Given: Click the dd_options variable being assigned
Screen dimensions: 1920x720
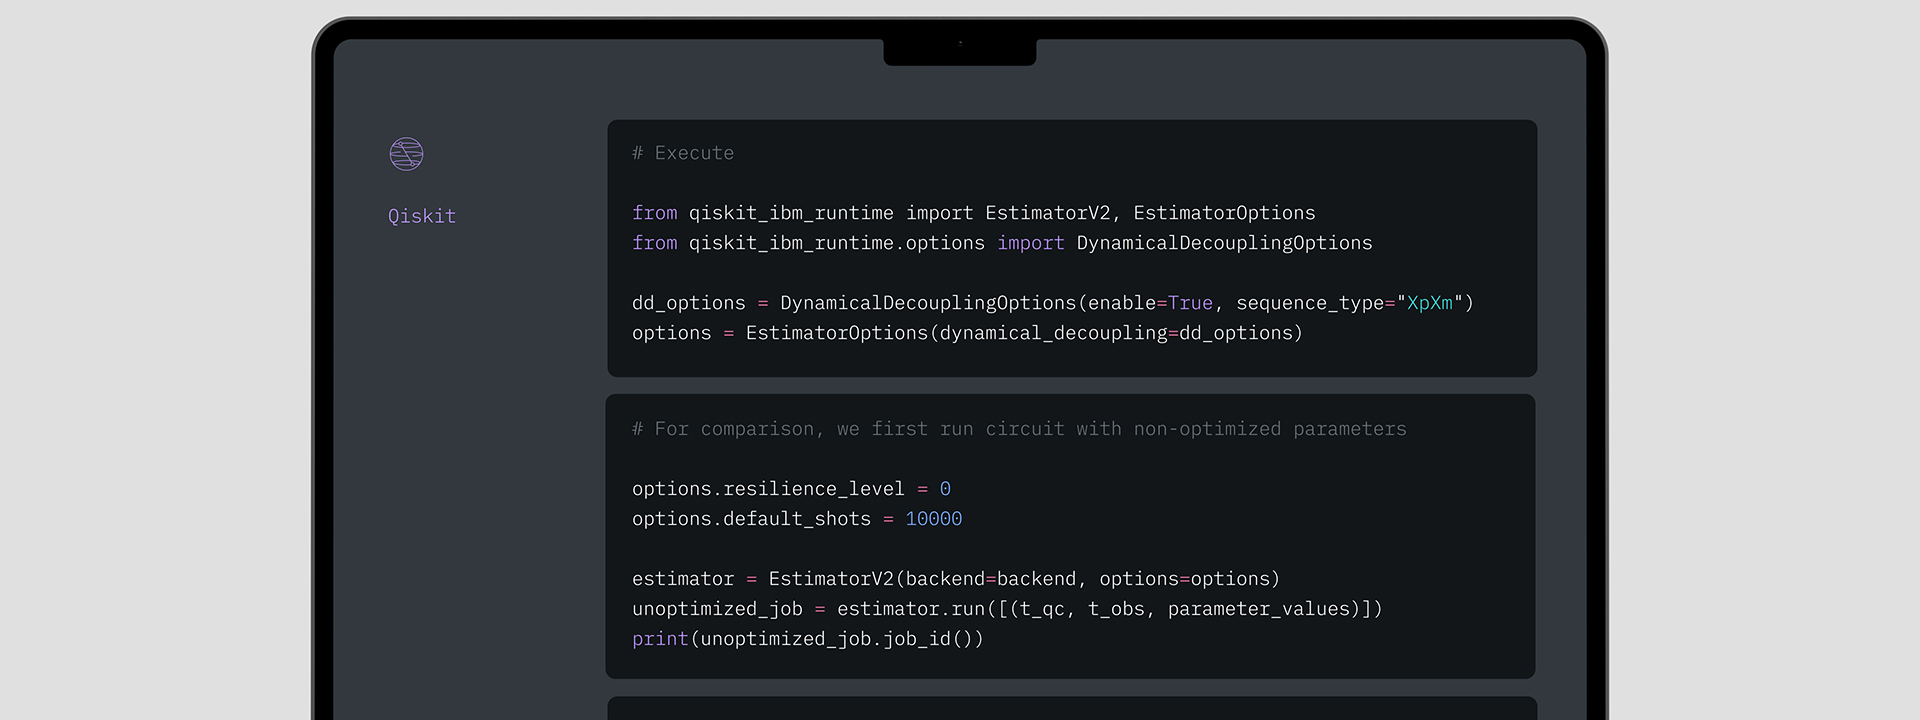Looking at the screenshot, I should pyautogui.click(x=688, y=303).
